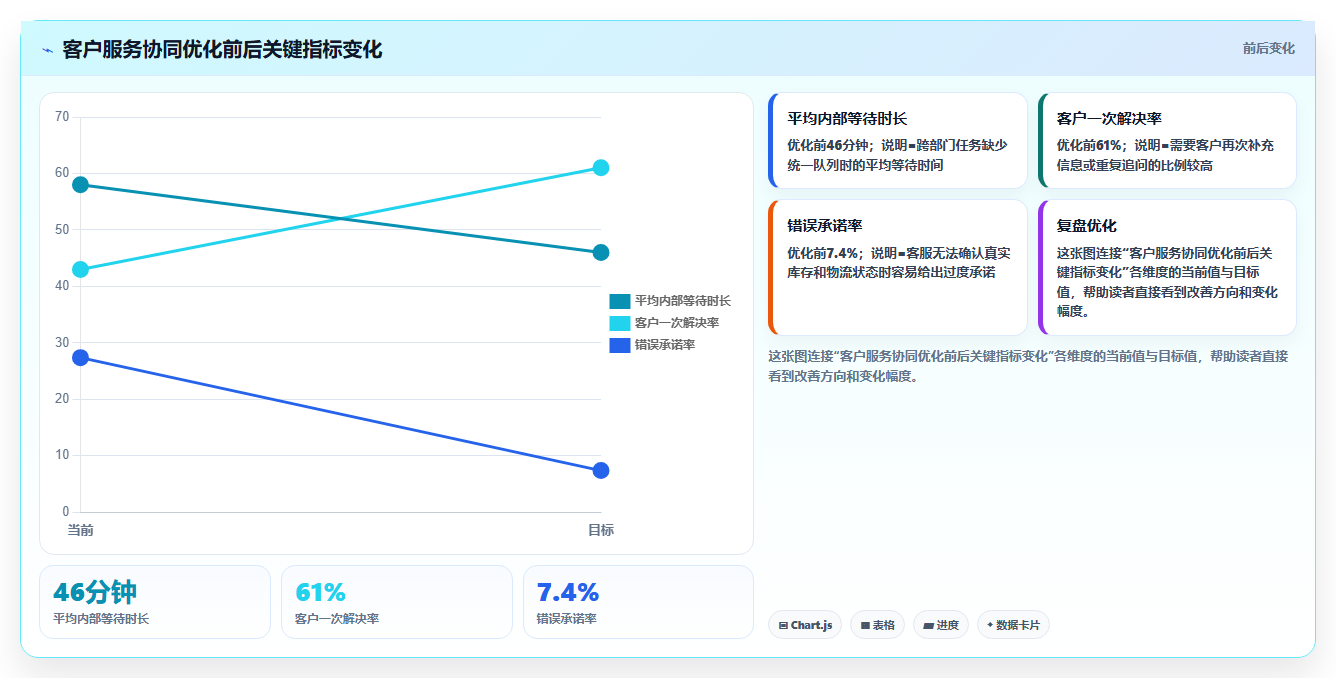This screenshot has height=678, width=1336.
Task: Click the 错误承诺率 target point at 7.4
Action: (601, 470)
